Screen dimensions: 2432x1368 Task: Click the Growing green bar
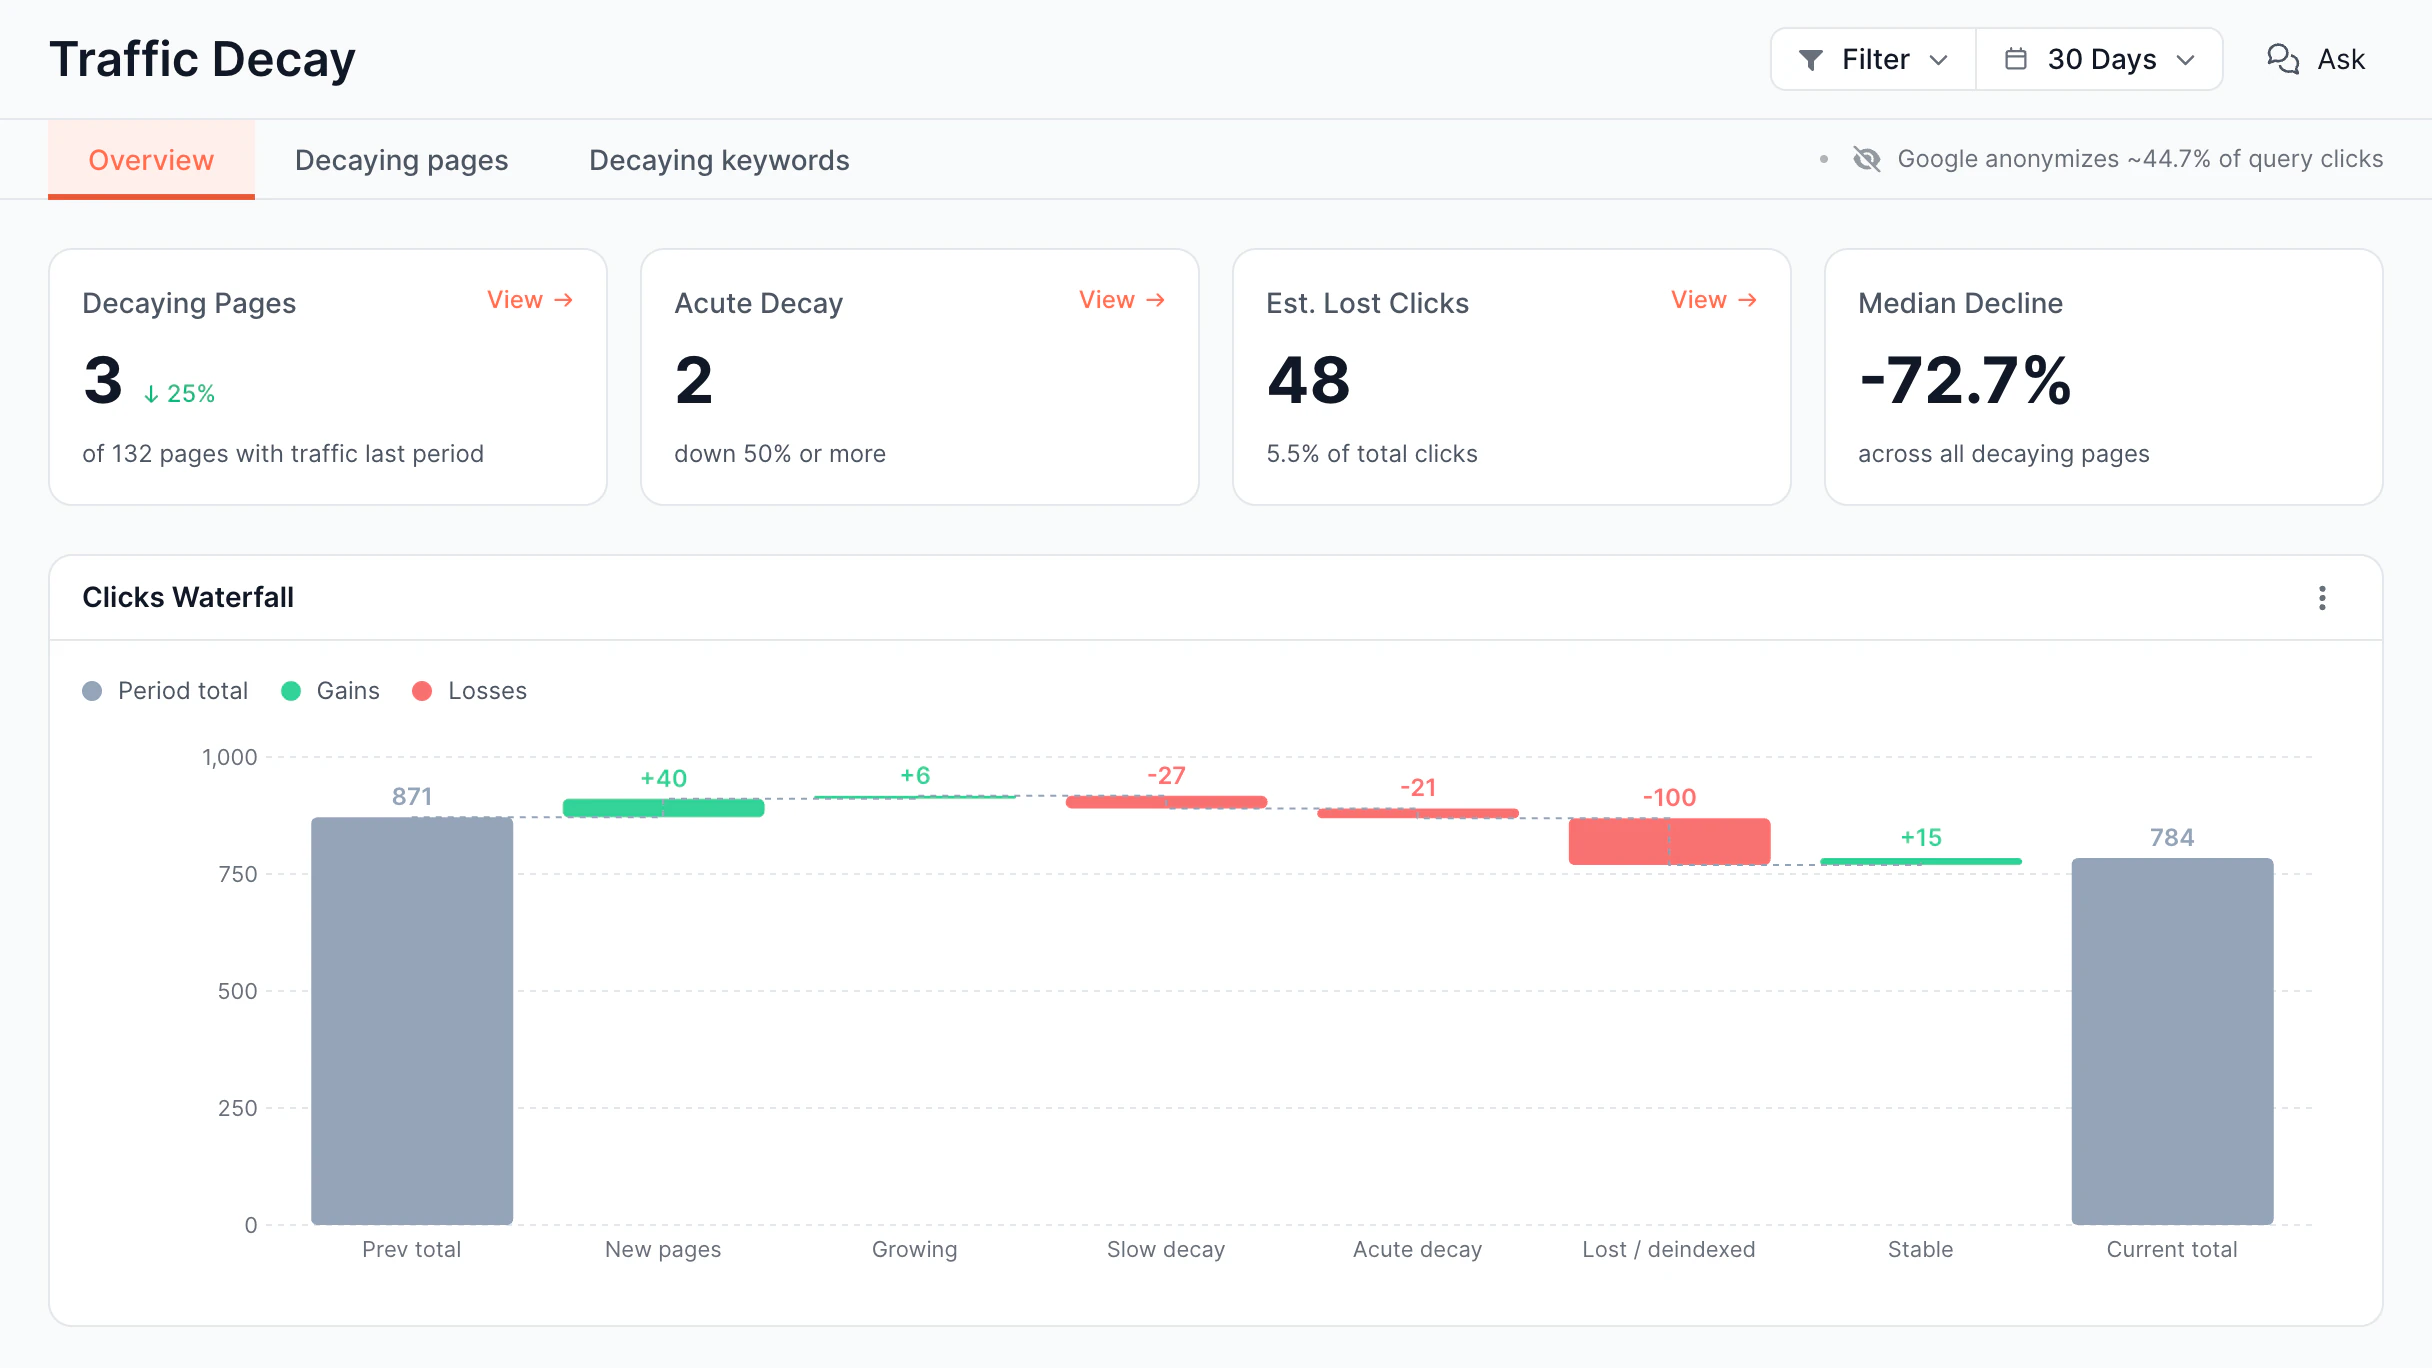click(x=915, y=797)
